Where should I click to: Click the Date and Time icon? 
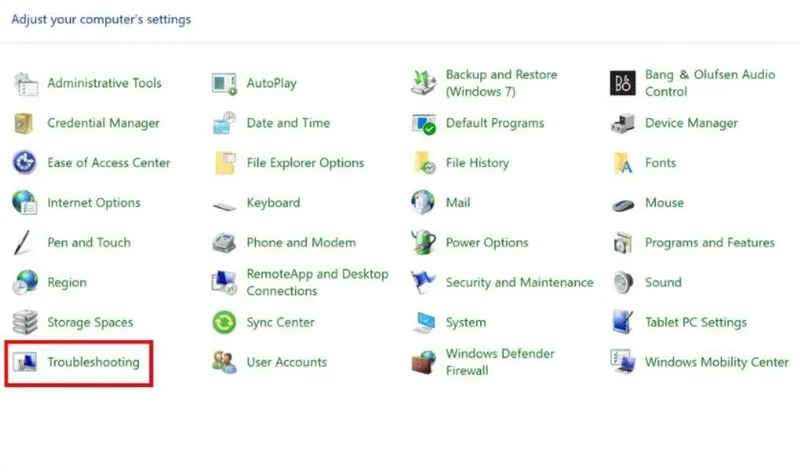tap(224, 123)
